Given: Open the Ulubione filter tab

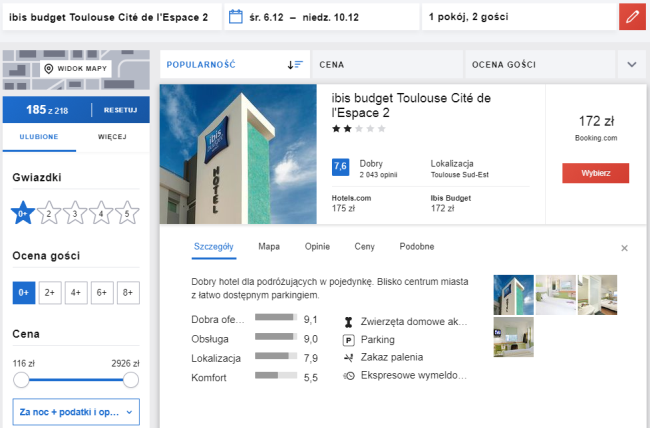Looking at the screenshot, I should [x=39, y=137].
